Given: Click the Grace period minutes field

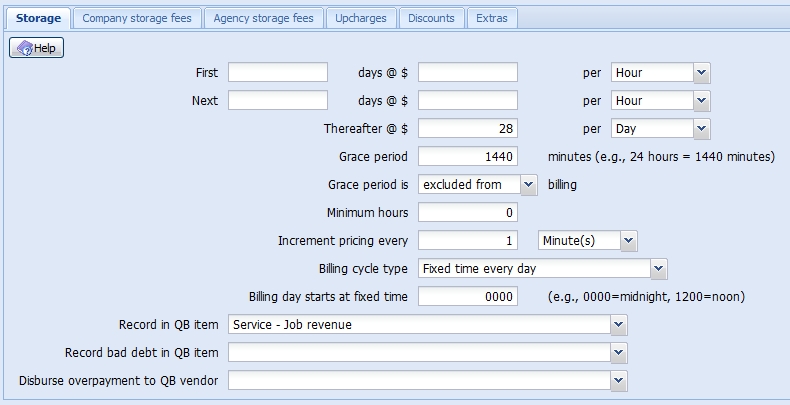Looking at the screenshot, I should click(x=467, y=156).
